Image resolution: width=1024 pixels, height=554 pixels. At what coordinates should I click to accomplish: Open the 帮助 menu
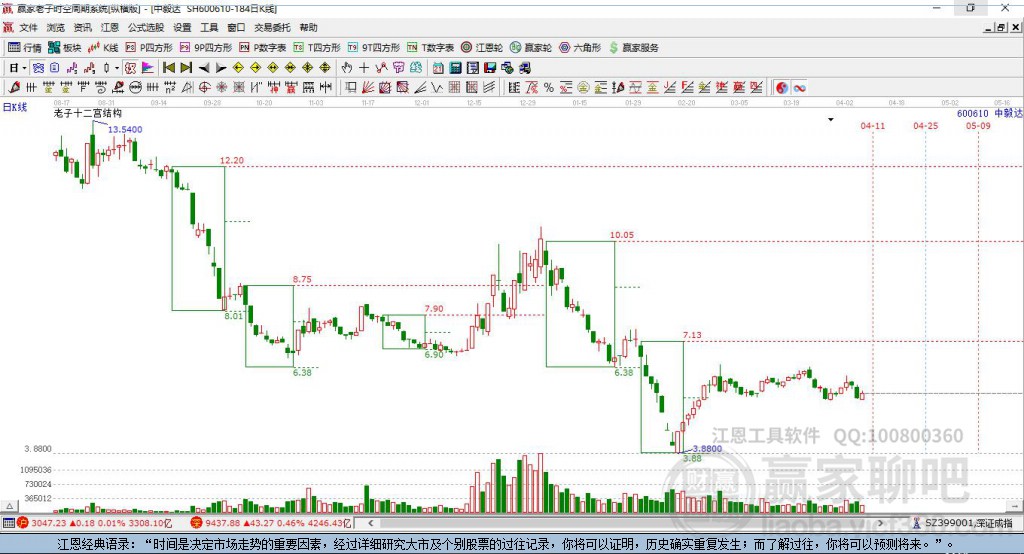click(308, 27)
